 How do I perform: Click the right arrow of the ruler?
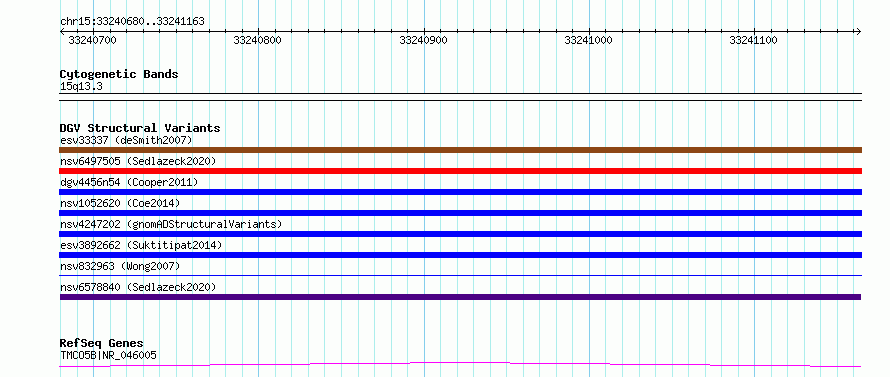pyautogui.click(x=858, y=32)
